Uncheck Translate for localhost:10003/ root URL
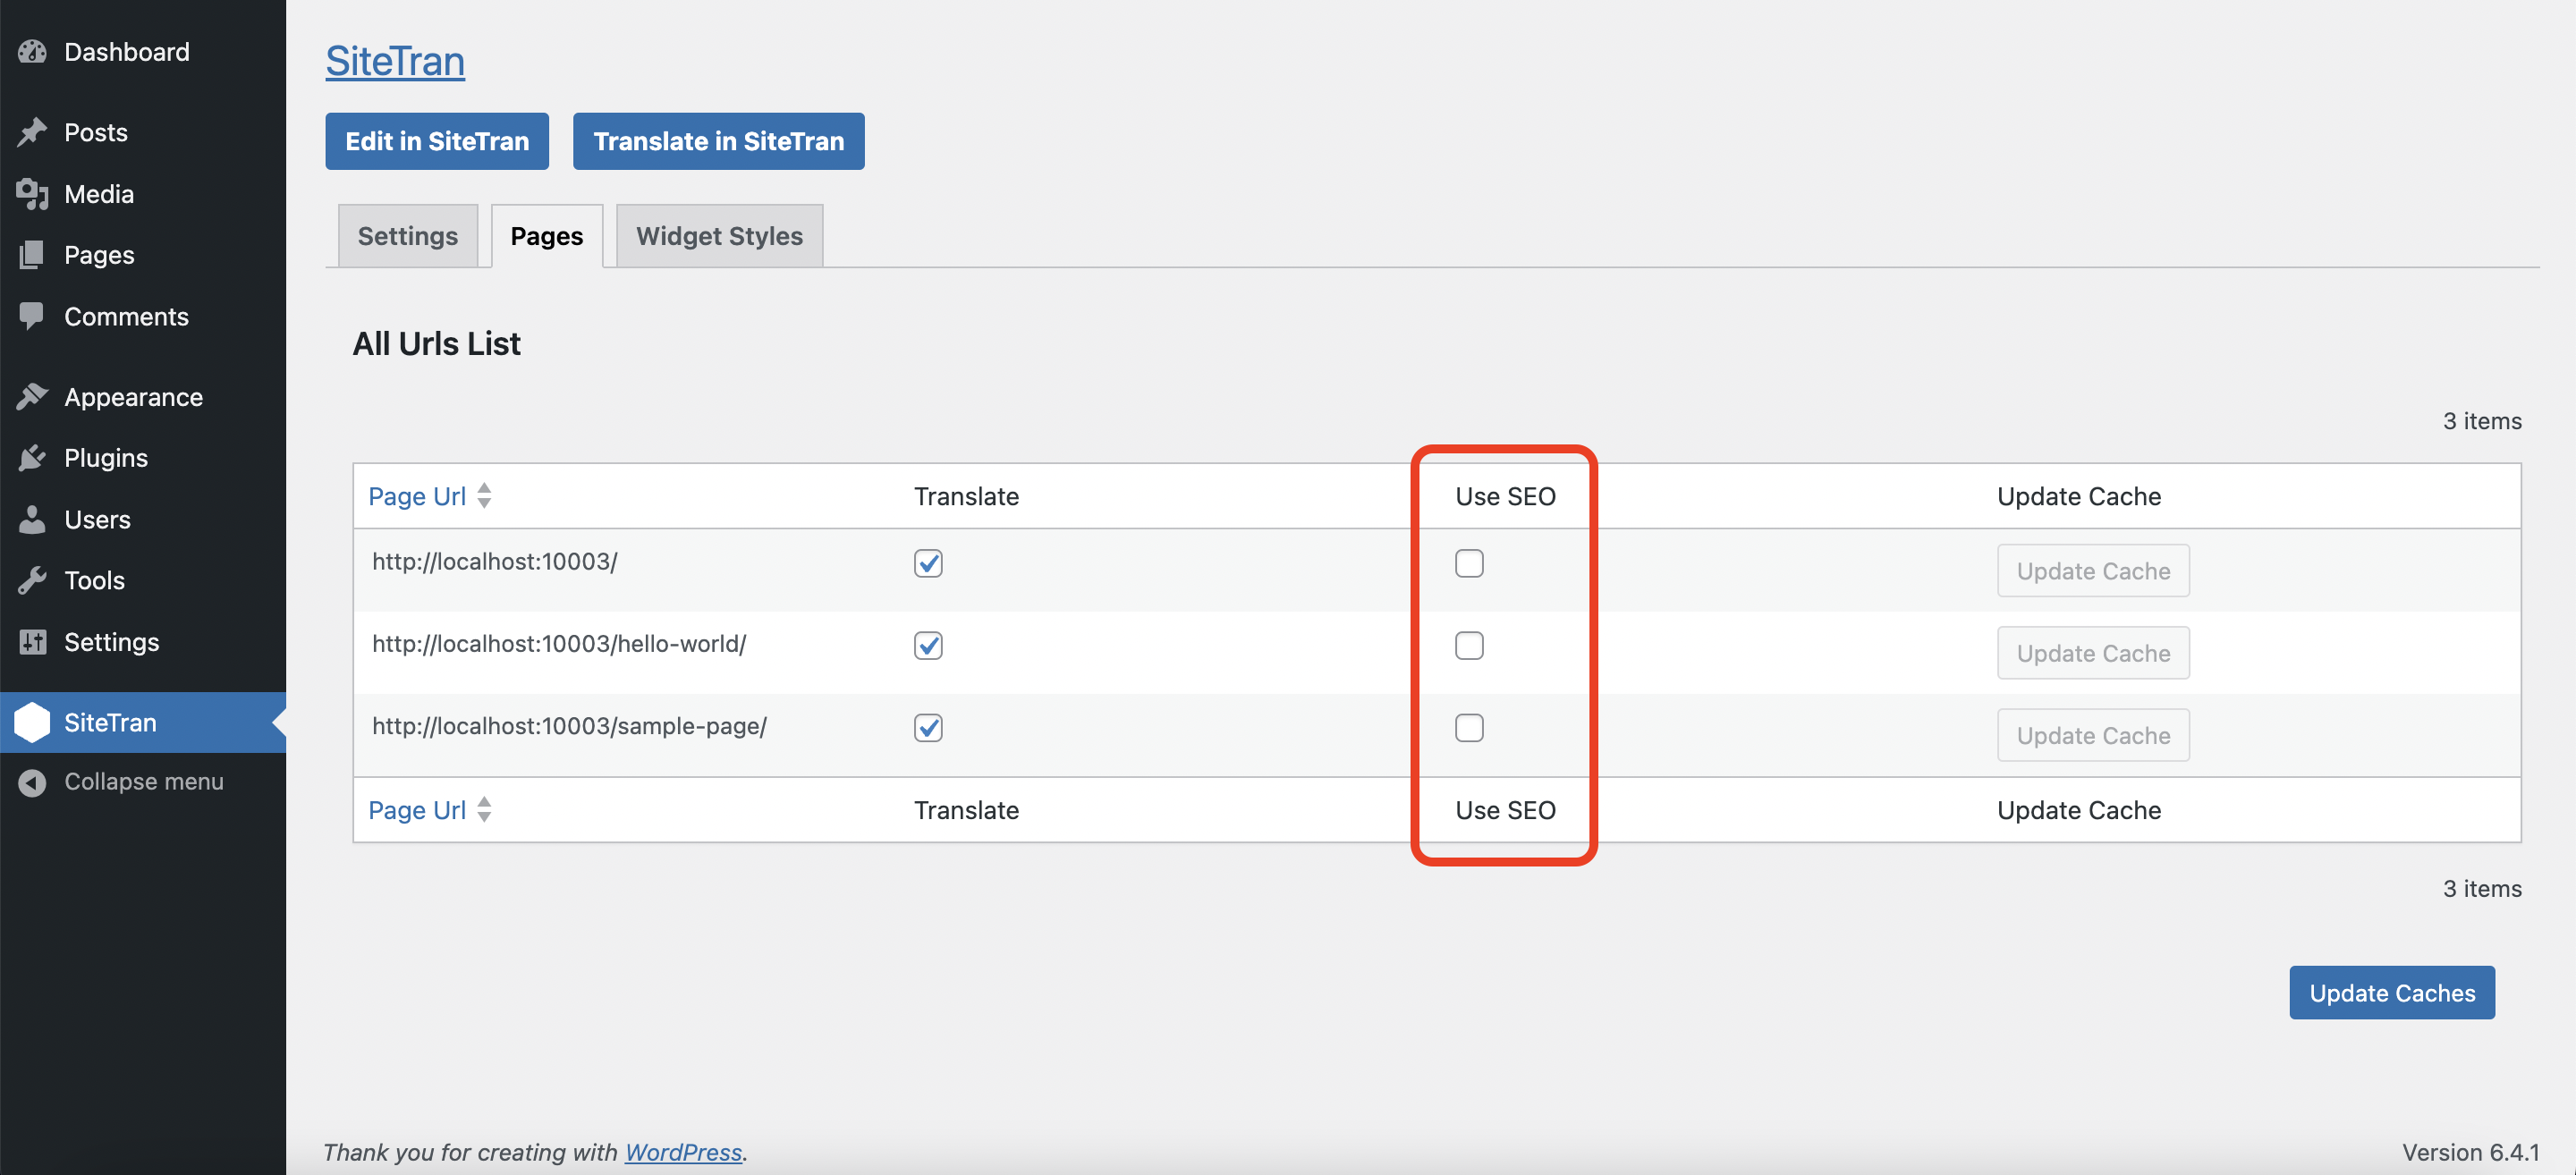The image size is (2576, 1175). tap(928, 563)
